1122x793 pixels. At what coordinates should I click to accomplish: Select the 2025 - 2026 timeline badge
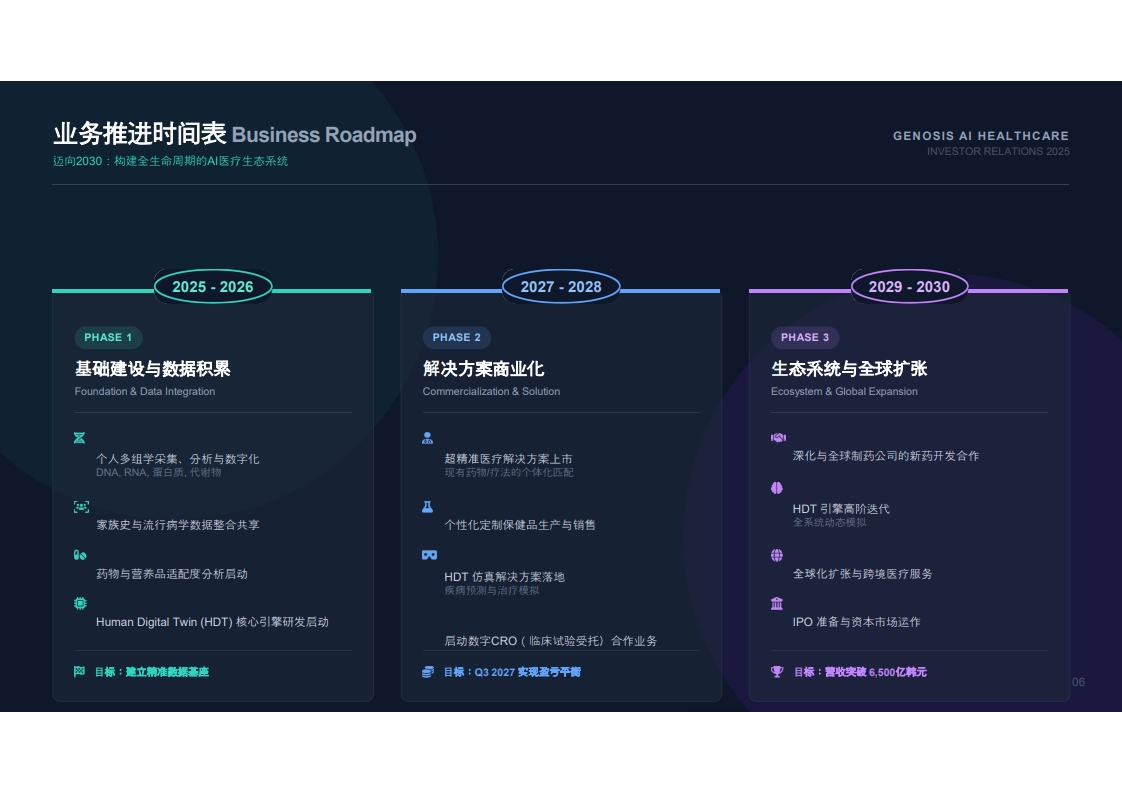(213, 287)
